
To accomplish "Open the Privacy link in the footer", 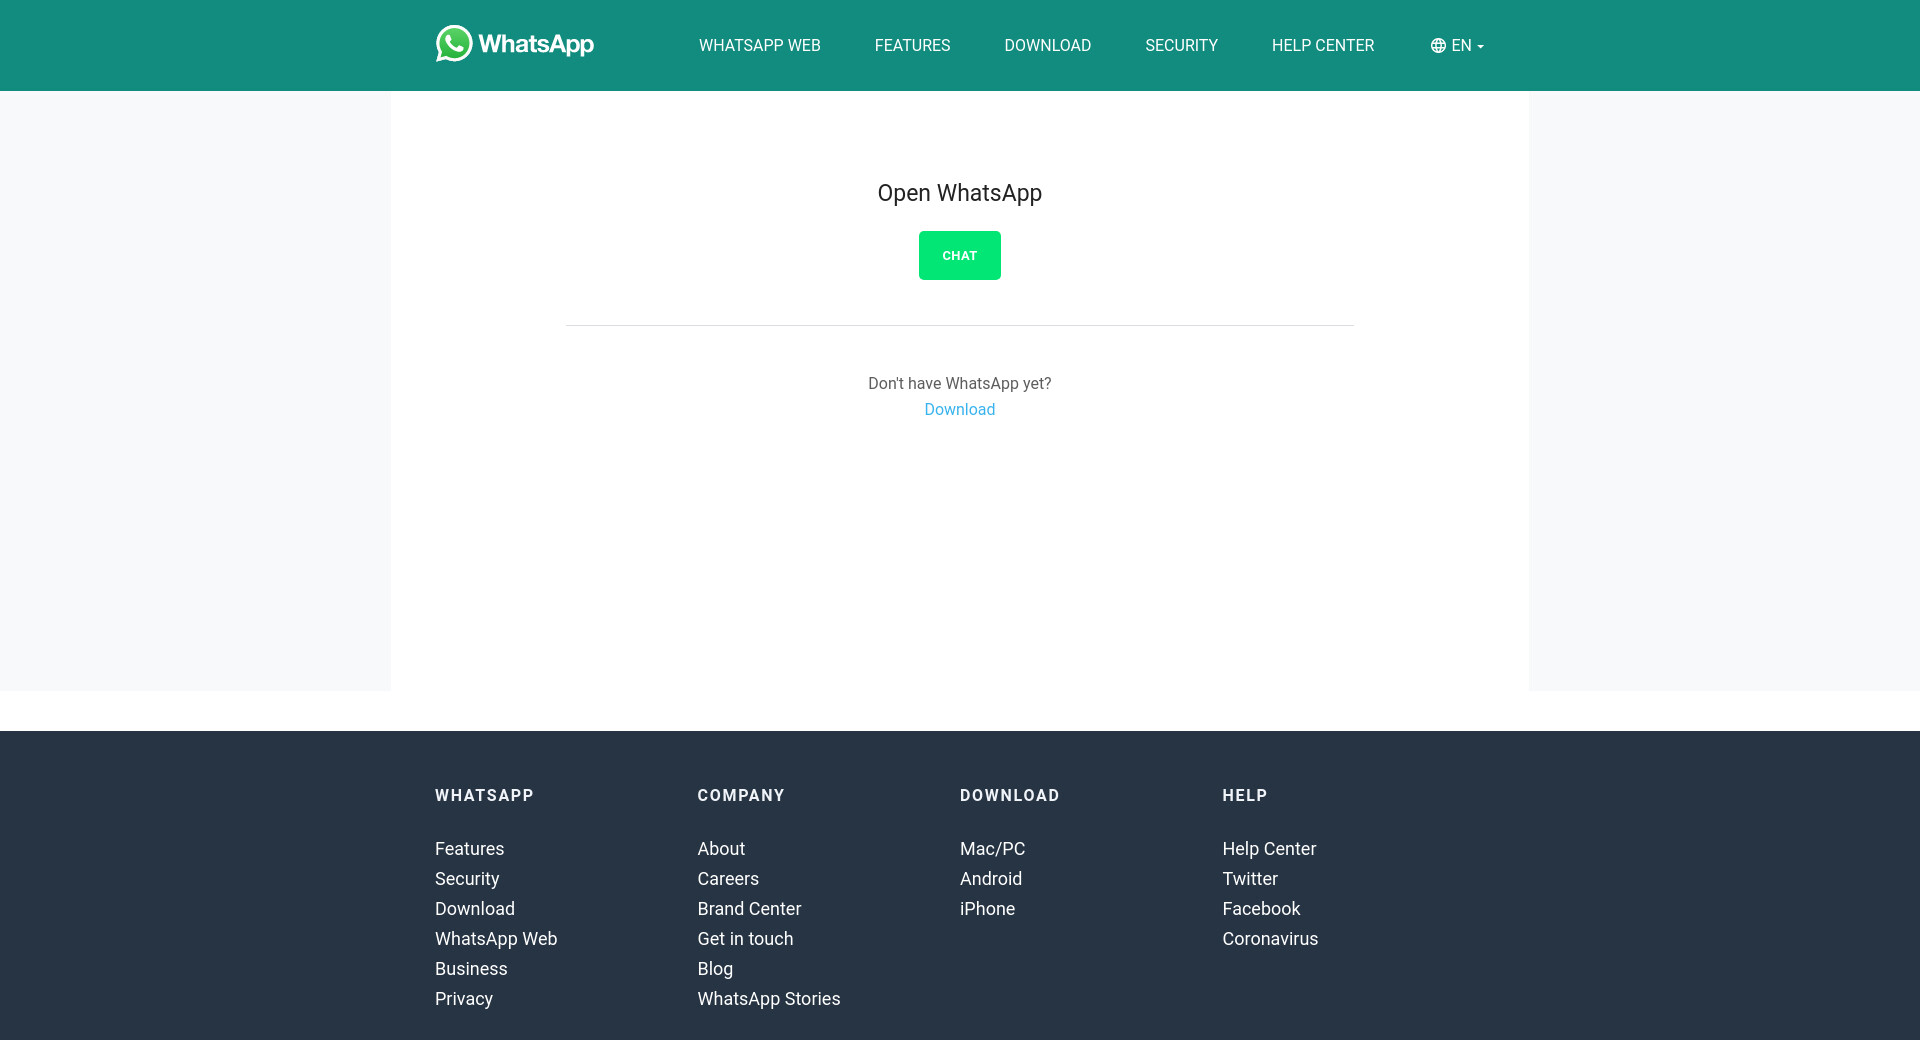I will pos(464,999).
